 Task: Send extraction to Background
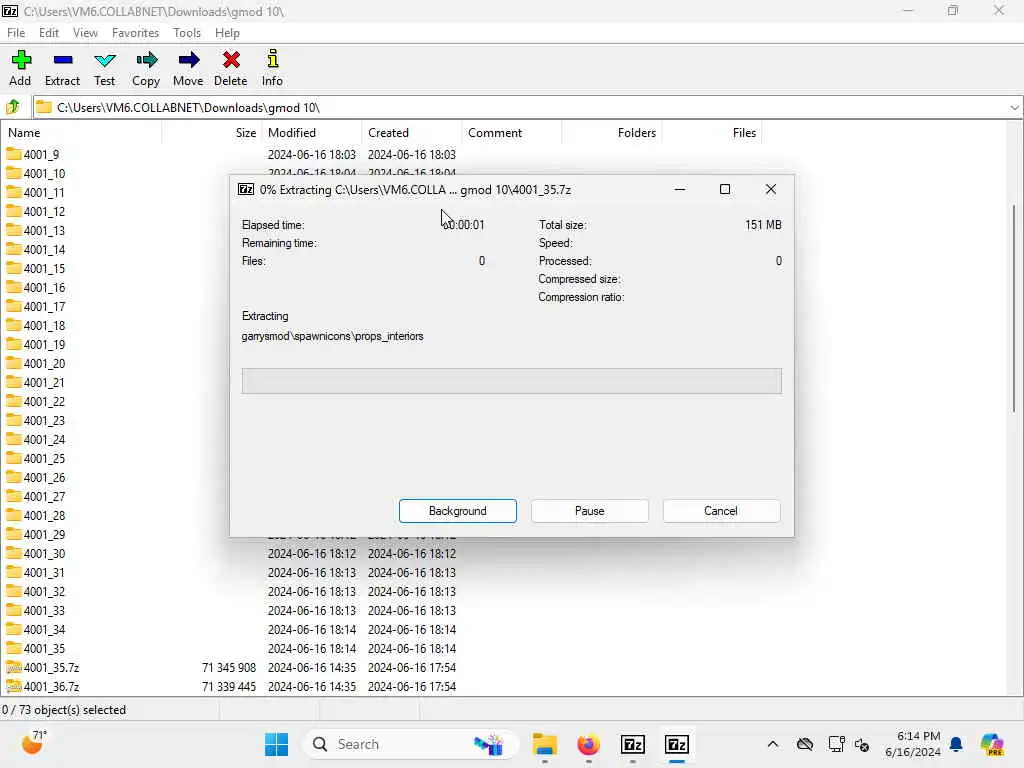(458, 511)
